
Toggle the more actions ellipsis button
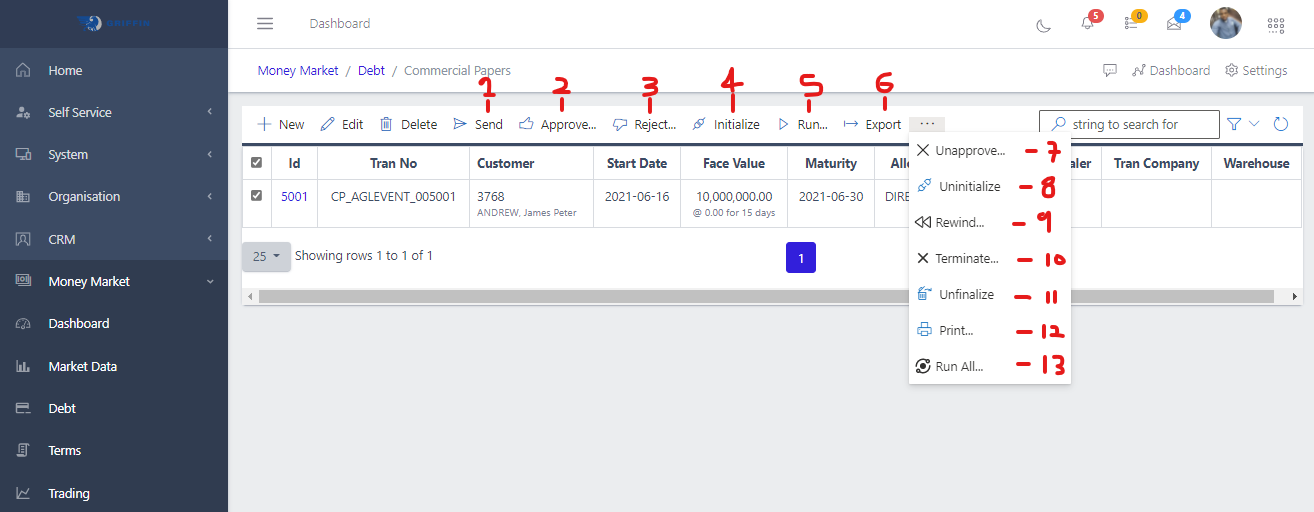927,124
